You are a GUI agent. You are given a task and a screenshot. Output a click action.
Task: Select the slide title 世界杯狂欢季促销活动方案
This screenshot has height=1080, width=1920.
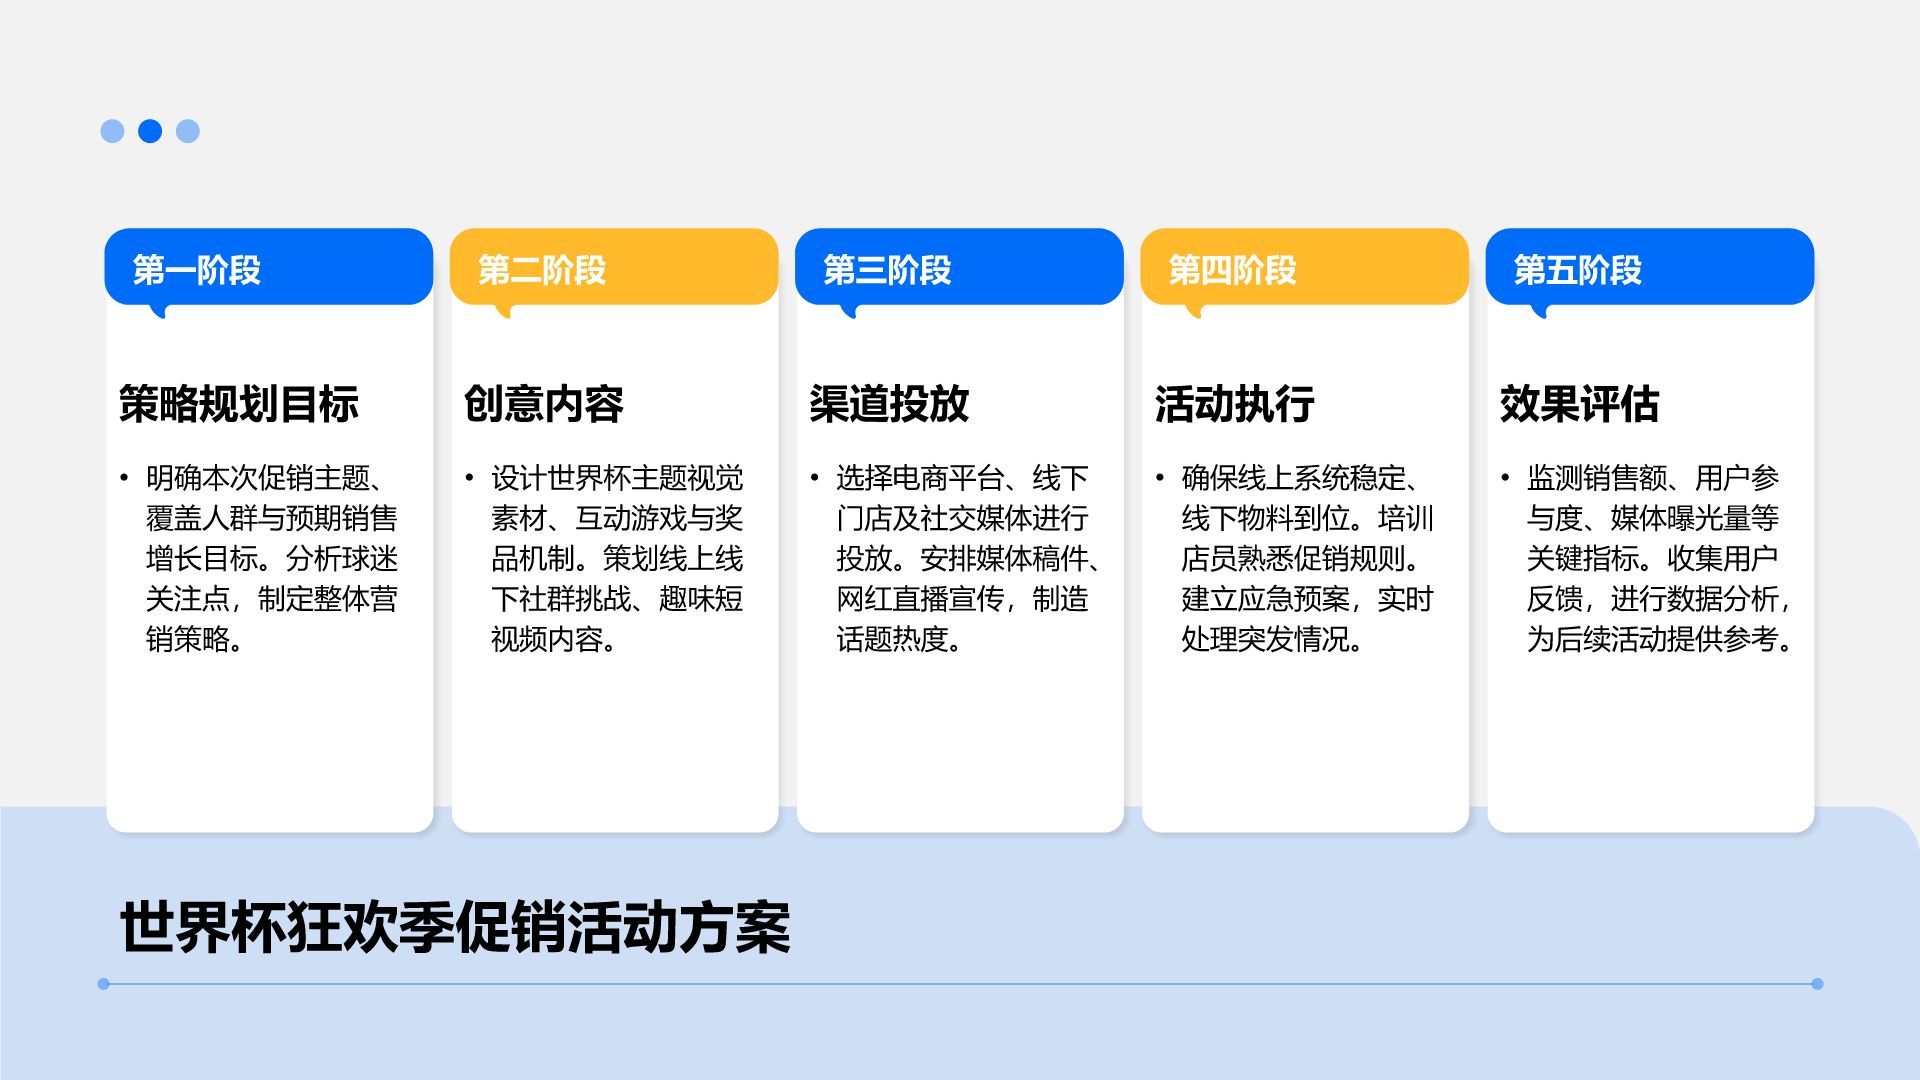455,927
